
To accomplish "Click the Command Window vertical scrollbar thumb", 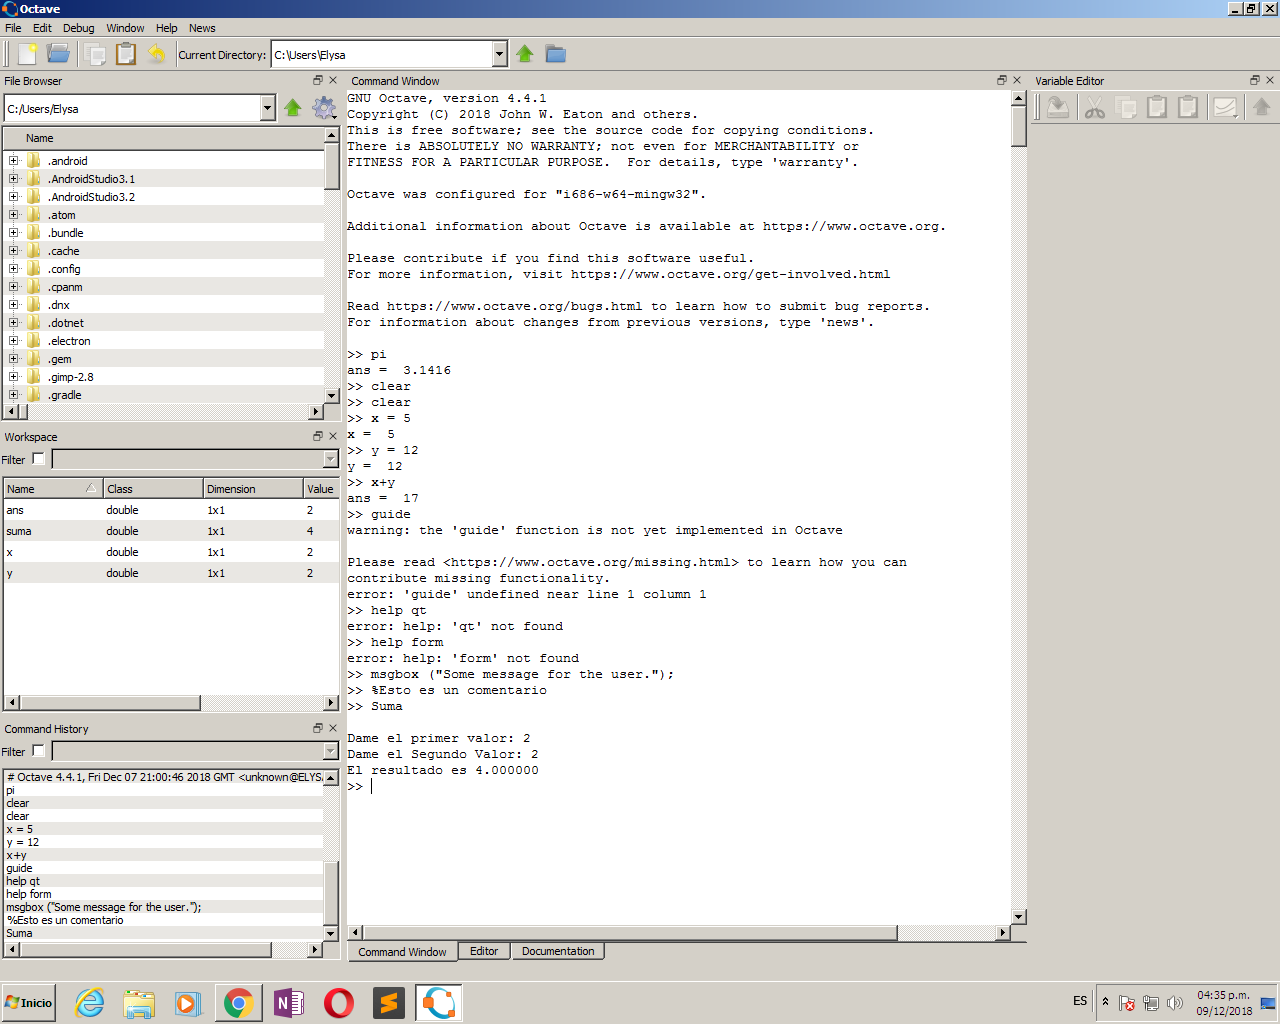I will tap(1019, 127).
